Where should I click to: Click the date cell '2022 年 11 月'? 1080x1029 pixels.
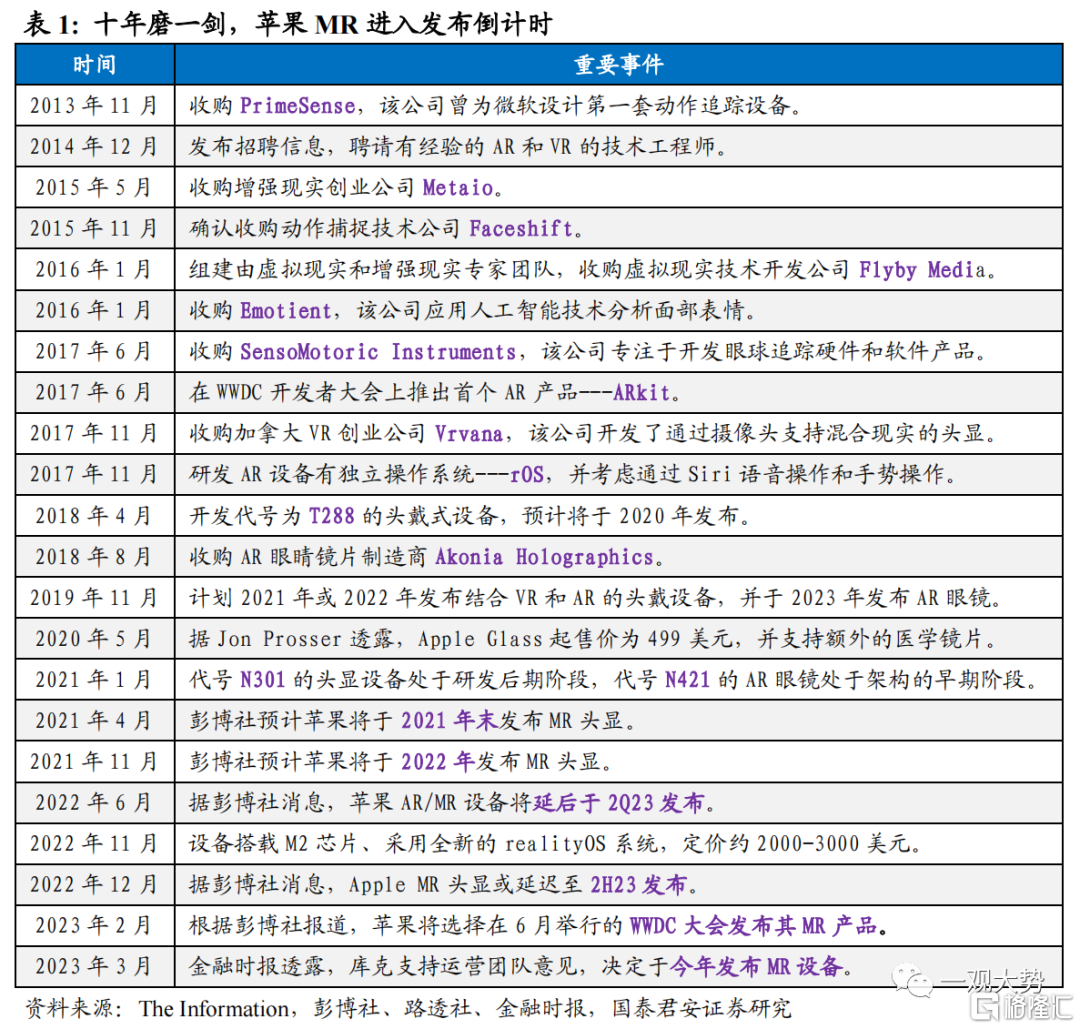pos(94,844)
